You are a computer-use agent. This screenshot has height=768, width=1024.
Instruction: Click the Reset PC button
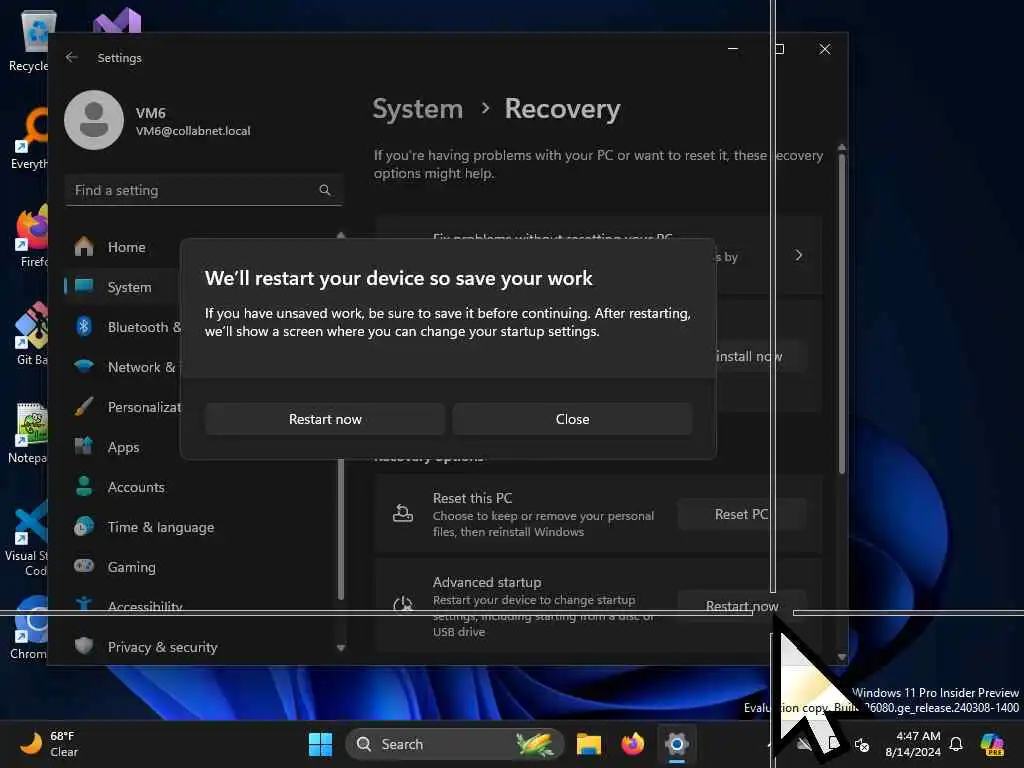point(742,515)
